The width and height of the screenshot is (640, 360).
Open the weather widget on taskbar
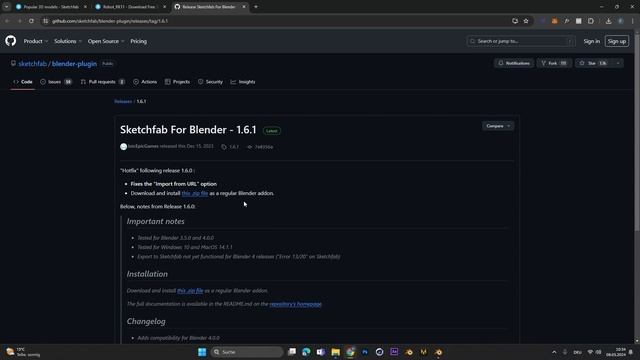pos(23,352)
